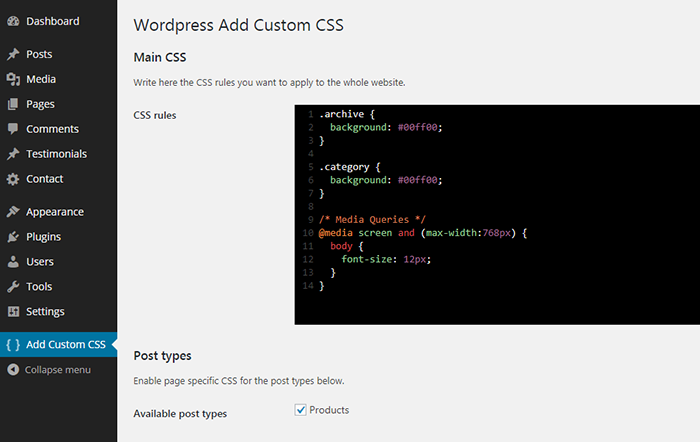Image resolution: width=700 pixels, height=442 pixels.
Task: Click the #00ff00 value on line 2
Action: tap(417, 127)
